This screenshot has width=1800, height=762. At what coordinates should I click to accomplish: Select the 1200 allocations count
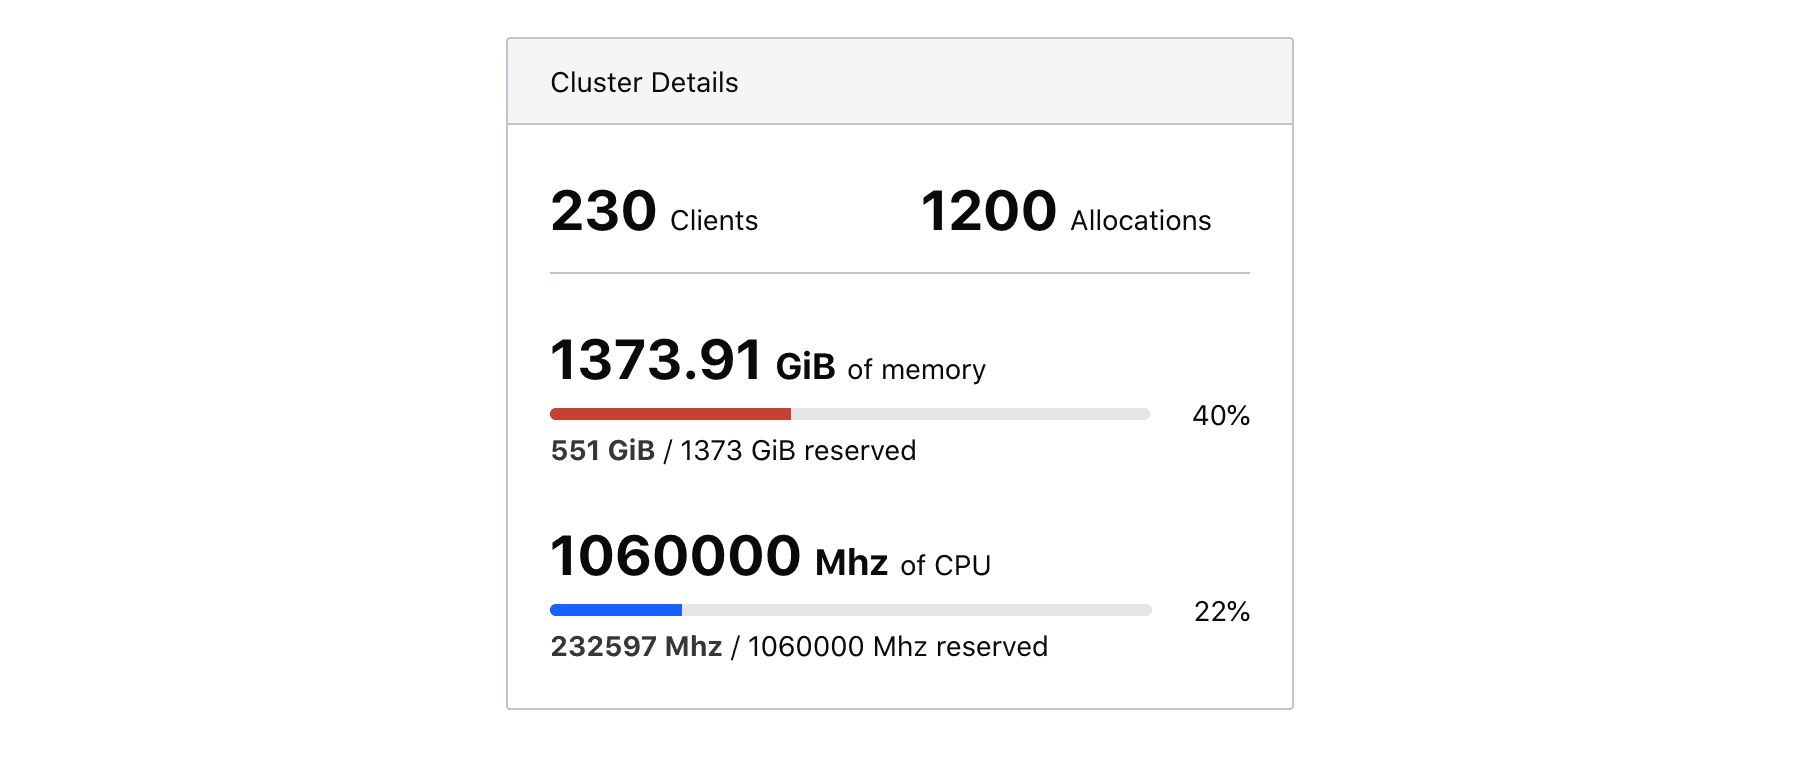(x=988, y=211)
